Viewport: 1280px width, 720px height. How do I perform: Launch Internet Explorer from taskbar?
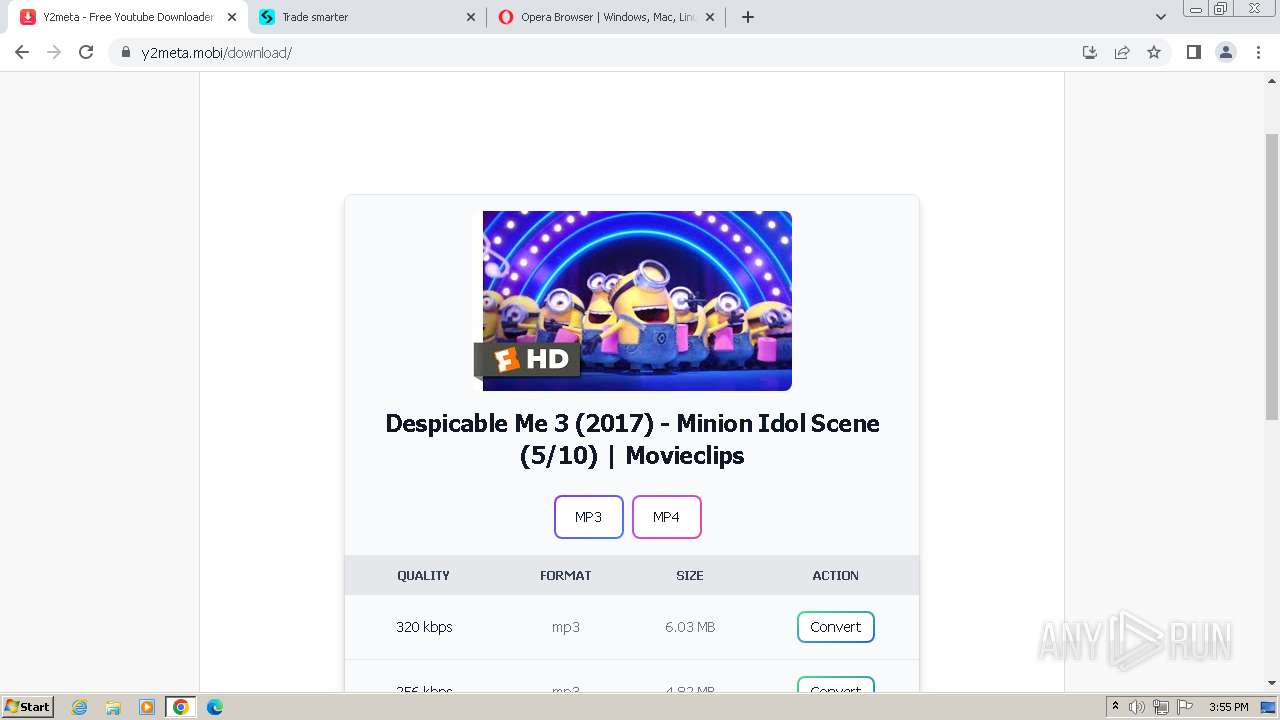(x=79, y=707)
